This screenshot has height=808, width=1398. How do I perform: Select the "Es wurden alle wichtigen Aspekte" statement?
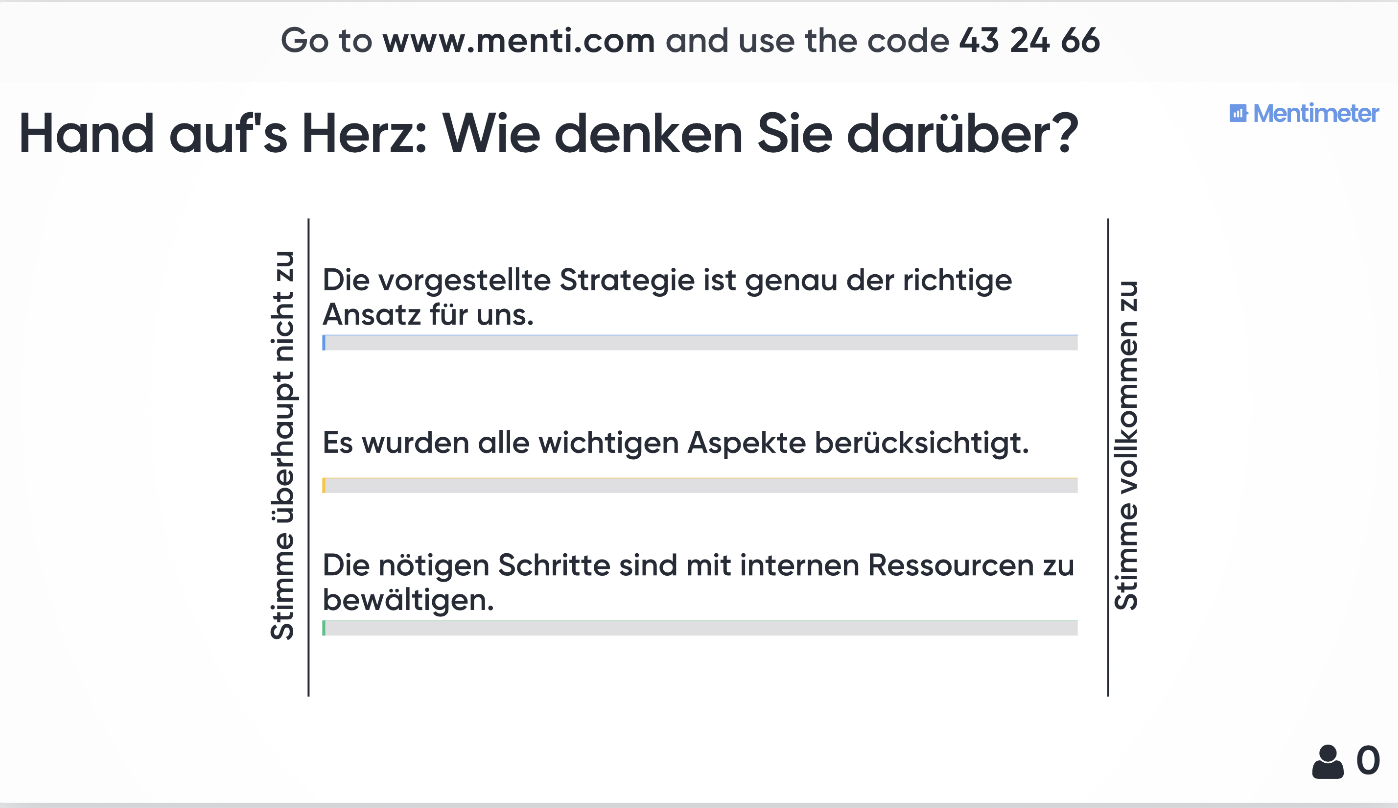[x=675, y=443]
